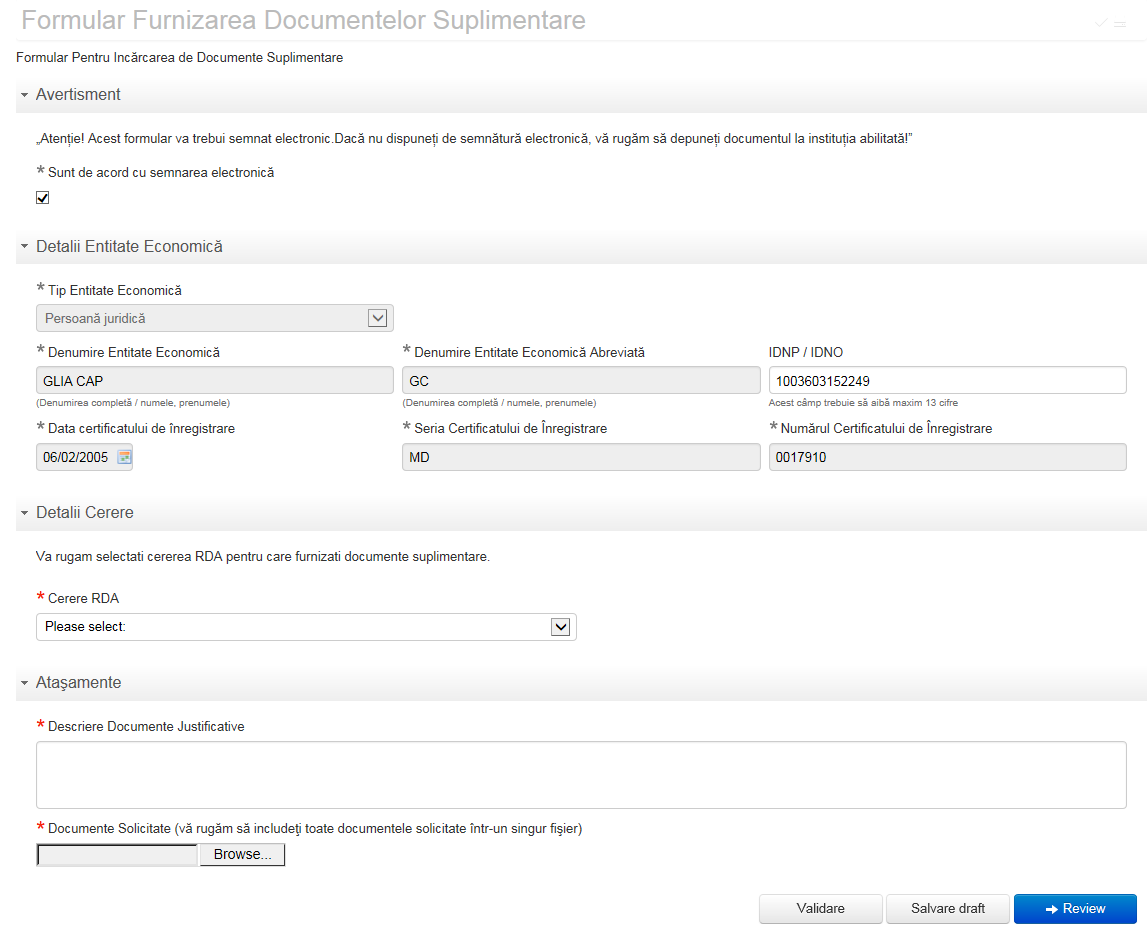Click the faded list icon in header
Viewport: 1147px width, 929px height.
click(x=1120, y=22)
